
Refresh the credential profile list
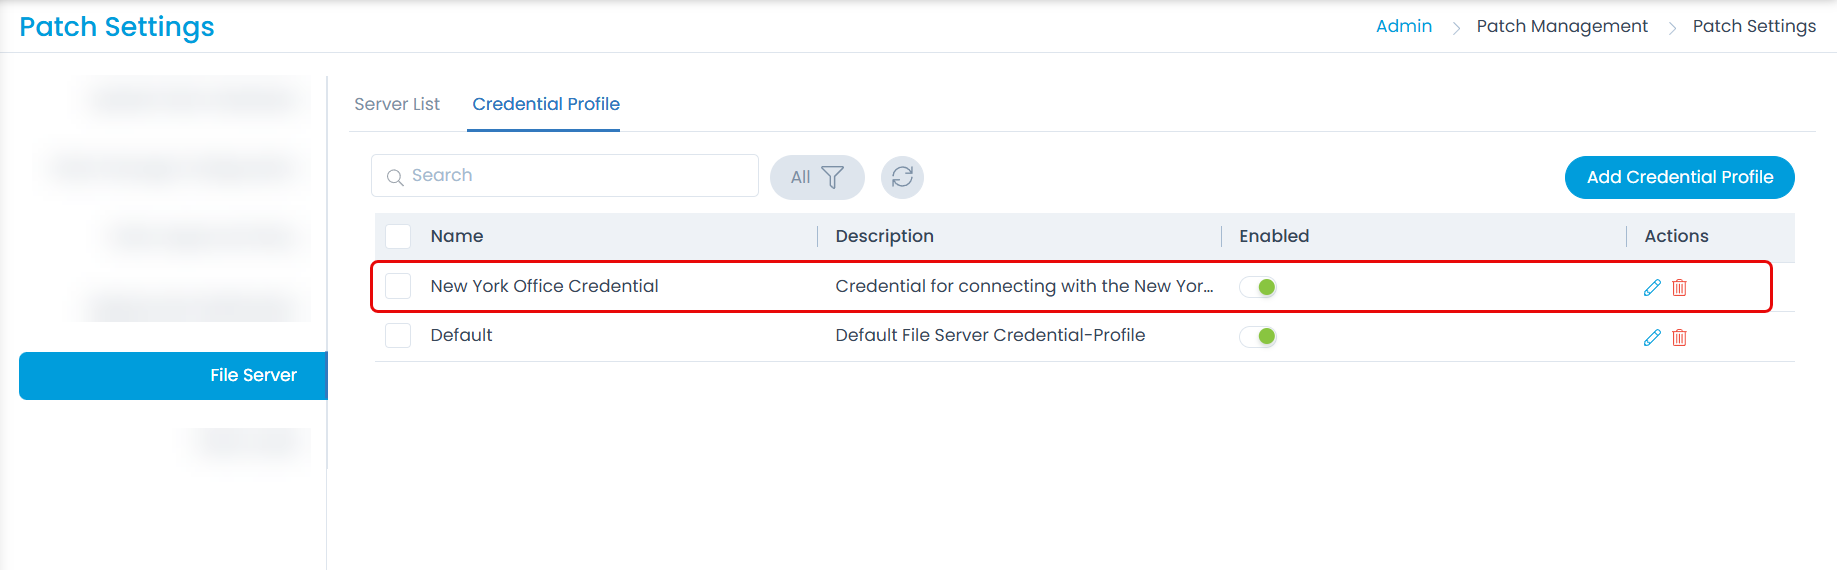902,177
